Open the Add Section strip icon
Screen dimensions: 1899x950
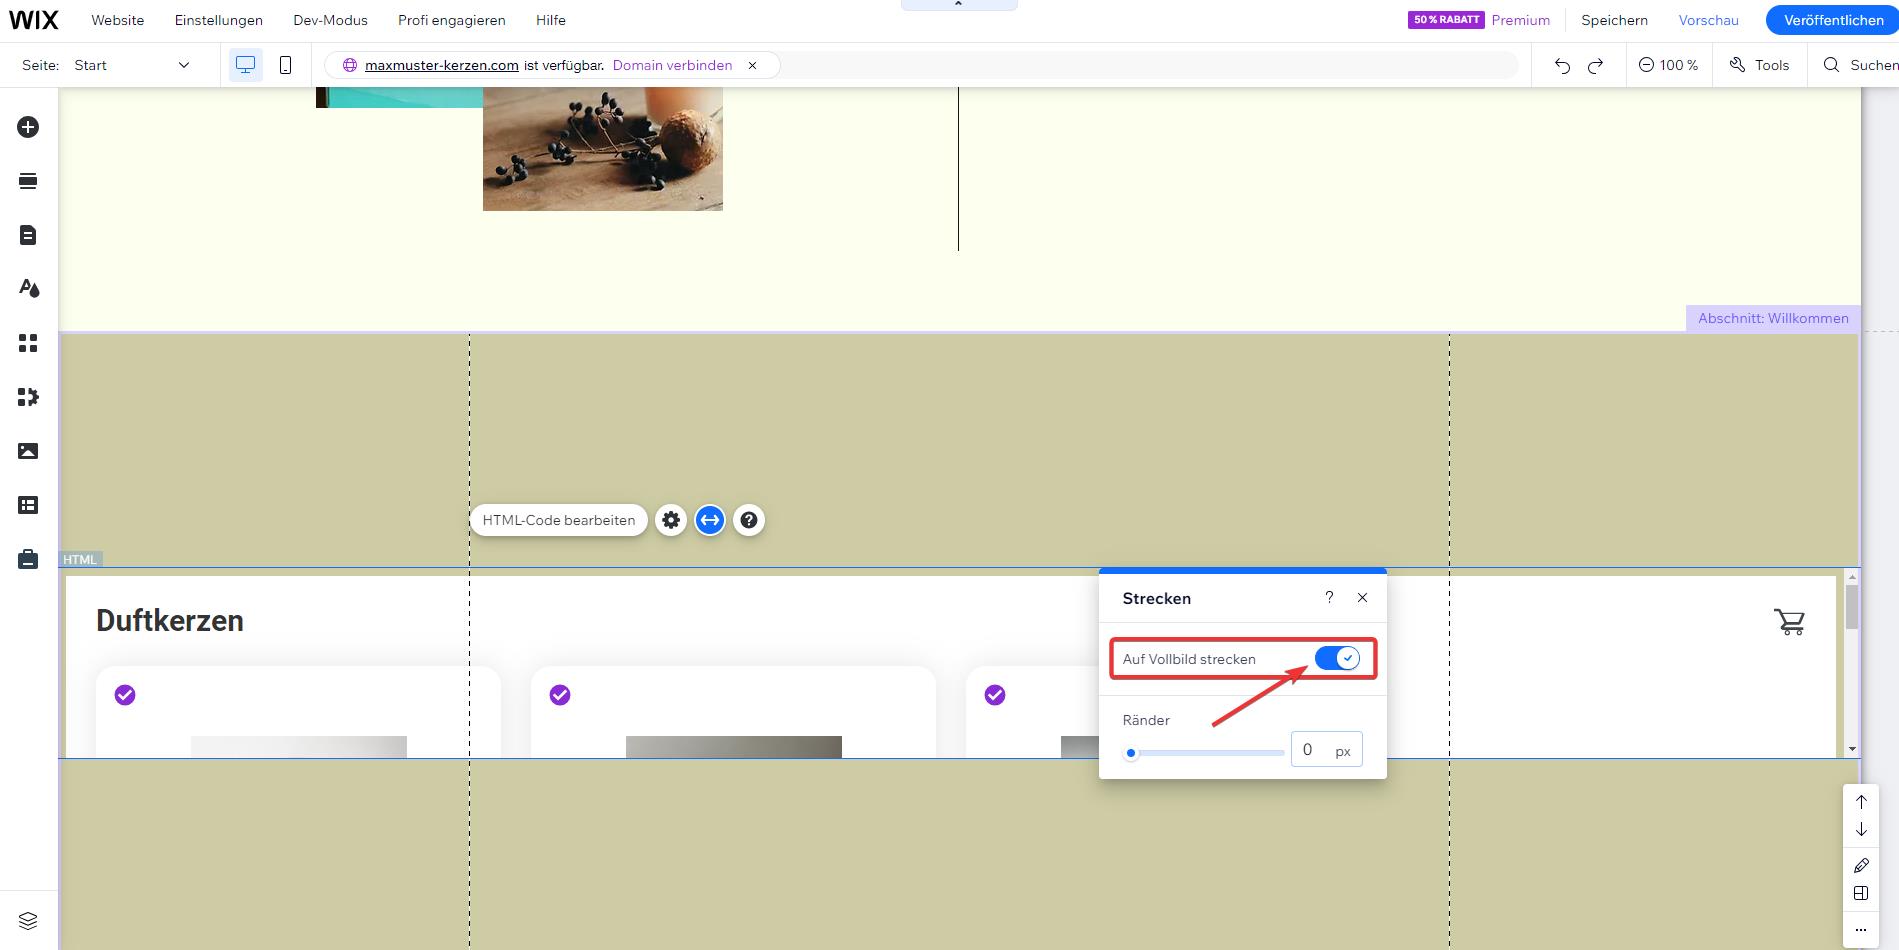coord(28,181)
